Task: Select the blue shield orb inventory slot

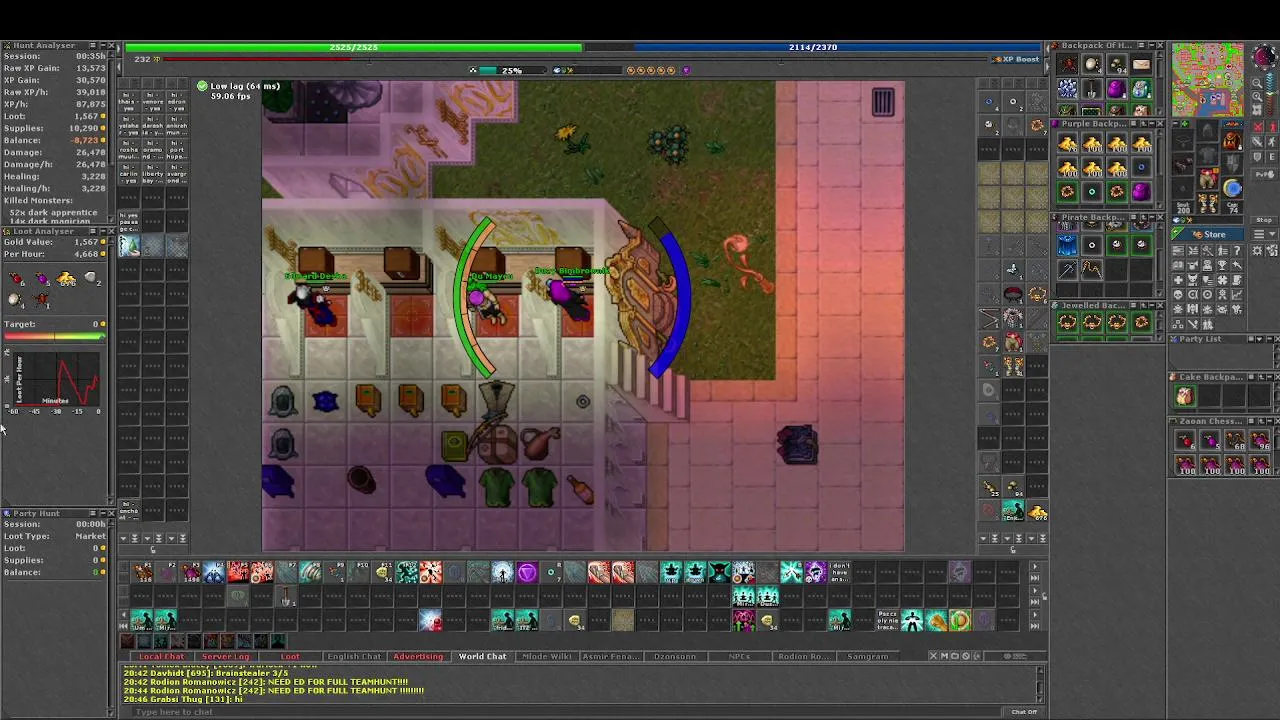Action: (1232, 187)
